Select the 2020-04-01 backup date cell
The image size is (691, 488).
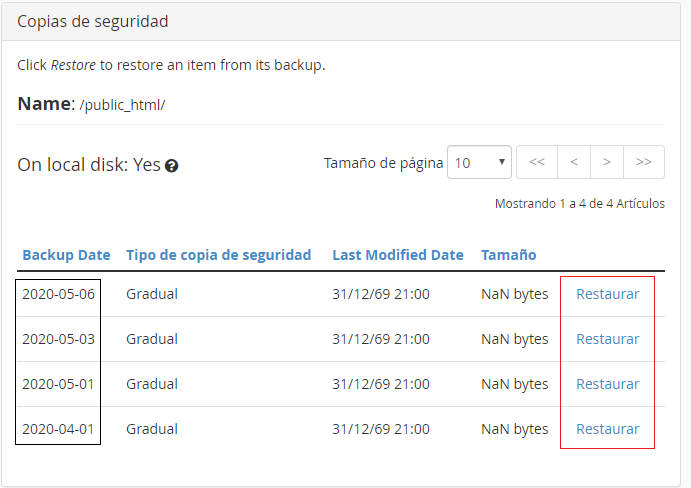(x=58, y=429)
